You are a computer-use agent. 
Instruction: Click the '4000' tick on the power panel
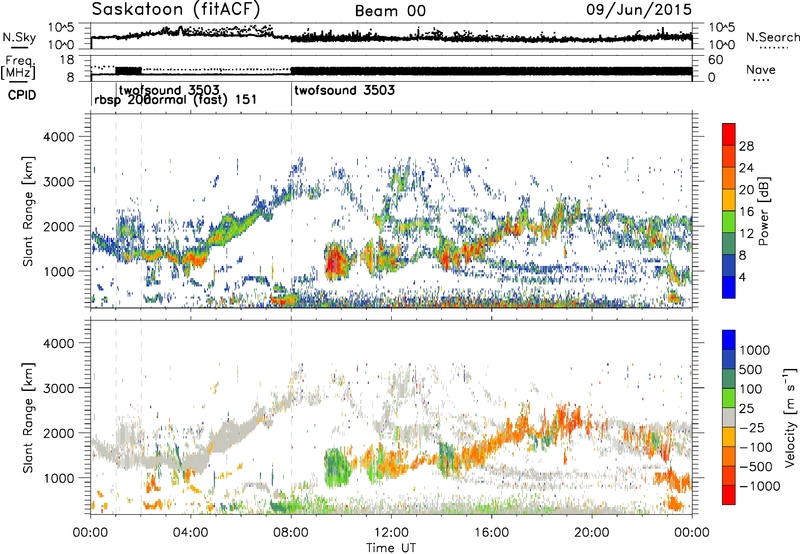tap(58, 137)
